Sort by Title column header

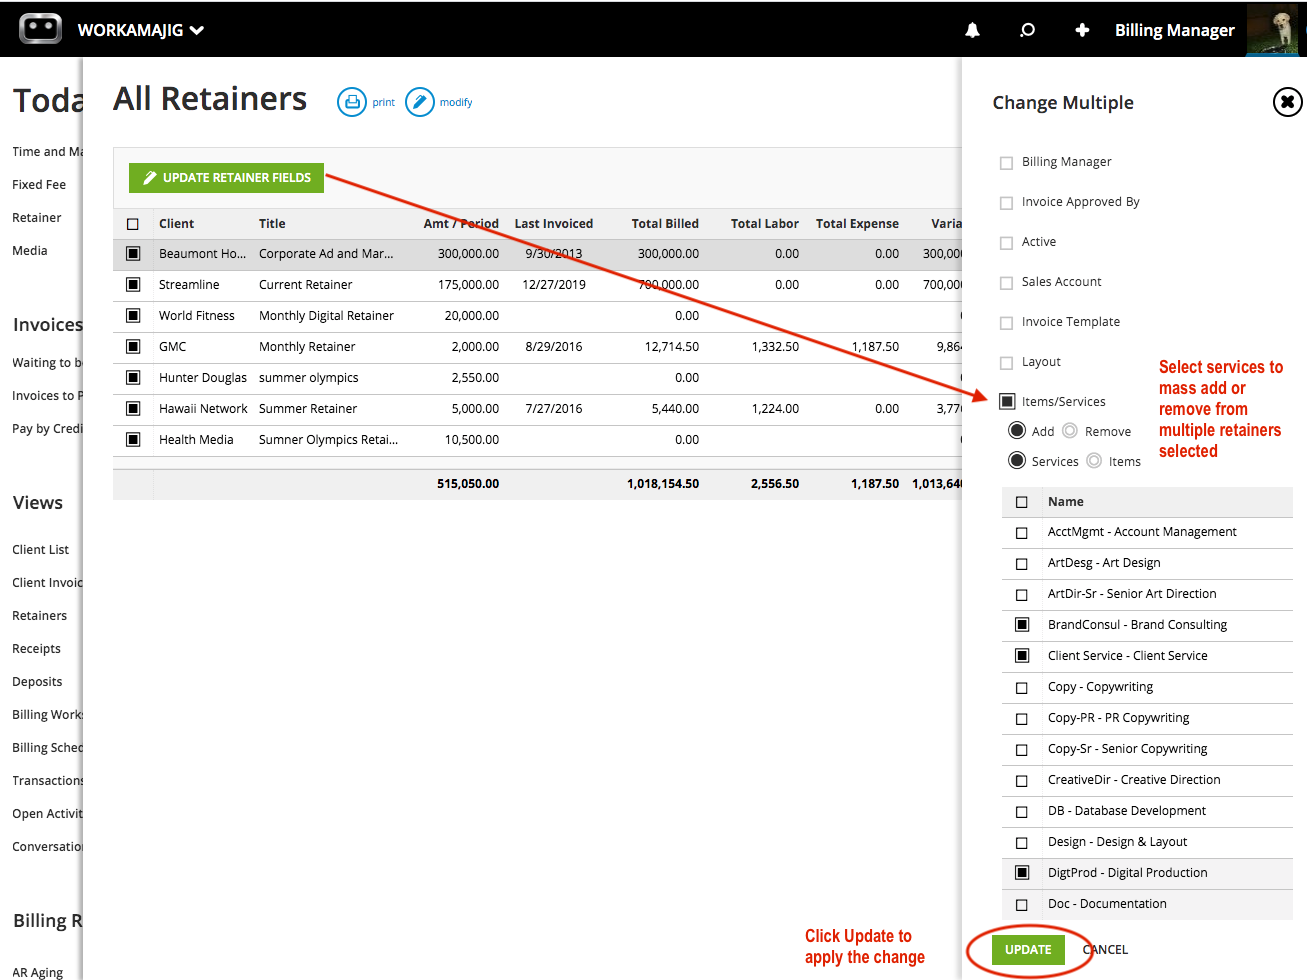pos(272,224)
